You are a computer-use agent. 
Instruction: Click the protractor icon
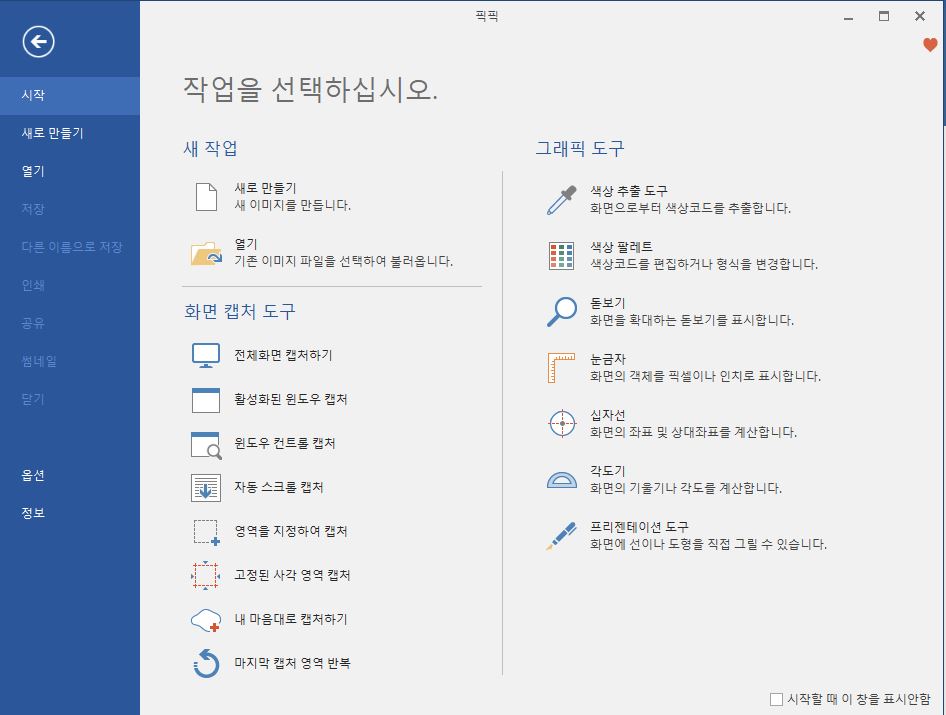click(x=562, y=480)
